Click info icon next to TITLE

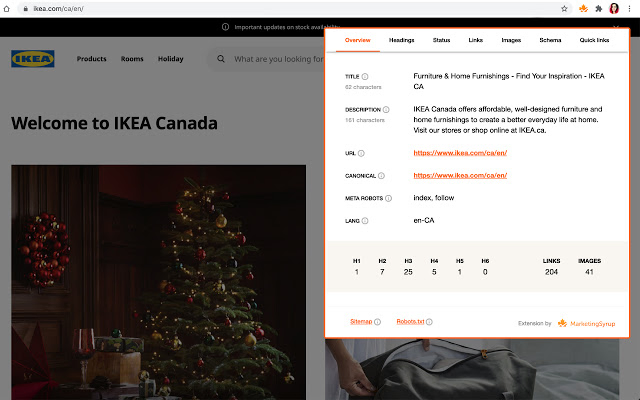365,76
